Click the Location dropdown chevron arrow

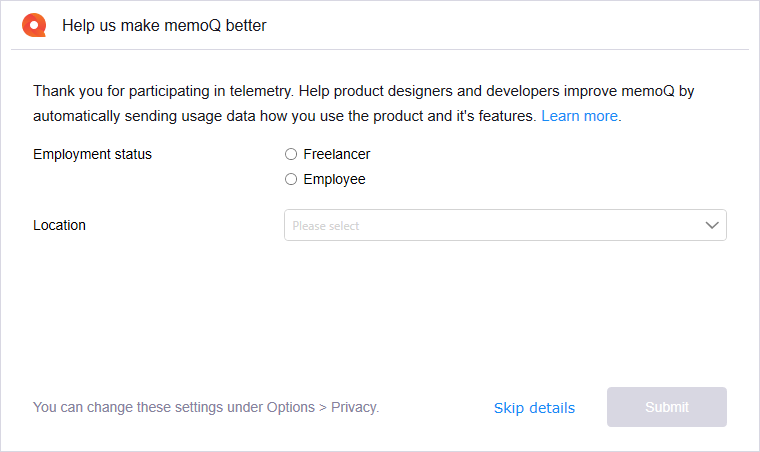tap(712, 225)
